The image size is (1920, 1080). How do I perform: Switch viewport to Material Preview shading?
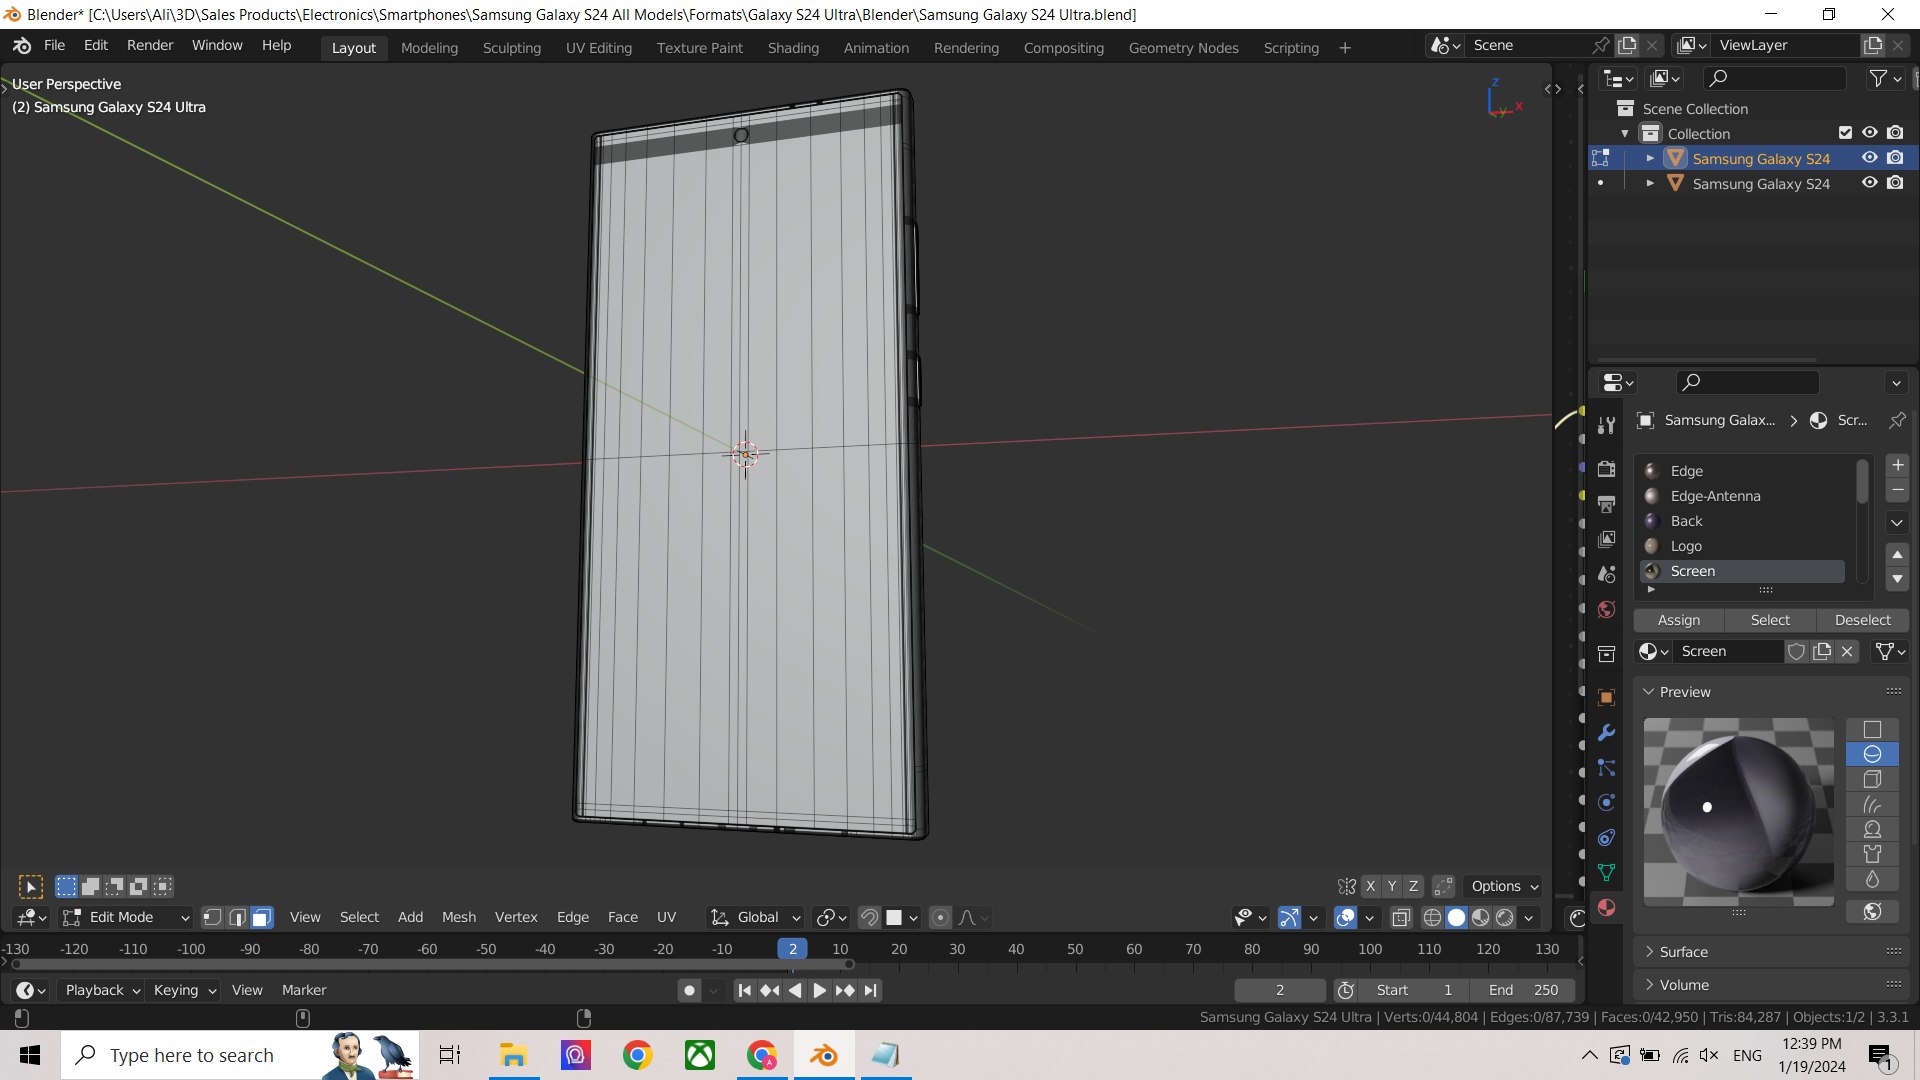point(1480,917)
